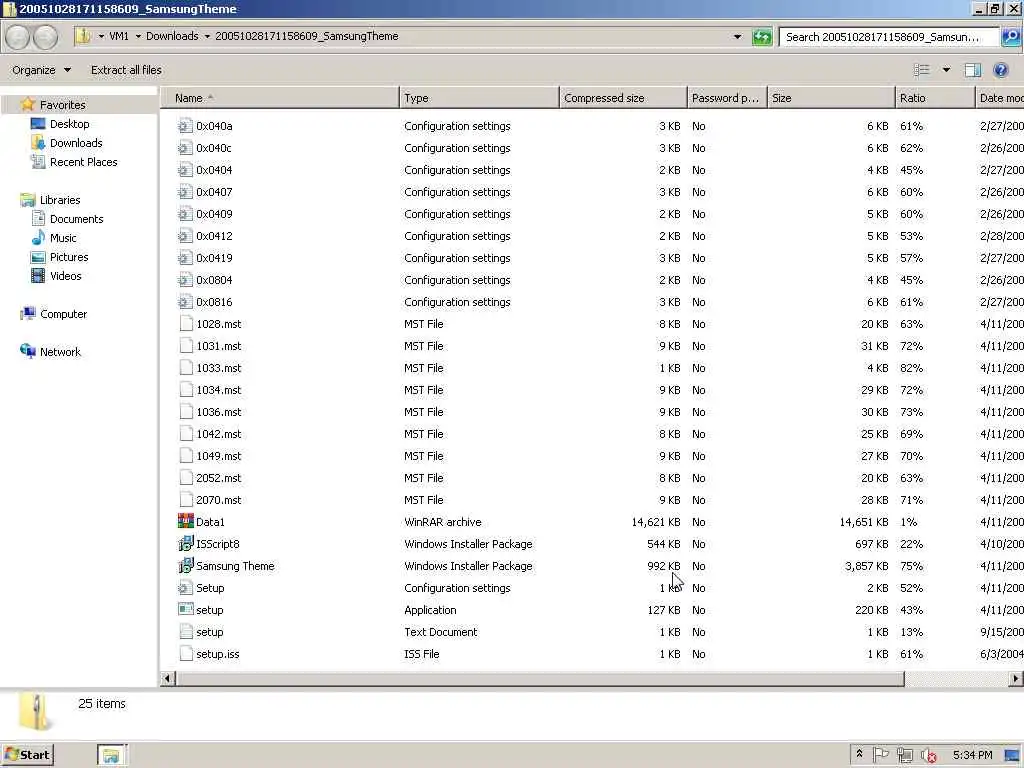Click the Network icon in sidebar
Viewport: 1024px width, 768px height.
pyautogui.click(x=27, y=351)
